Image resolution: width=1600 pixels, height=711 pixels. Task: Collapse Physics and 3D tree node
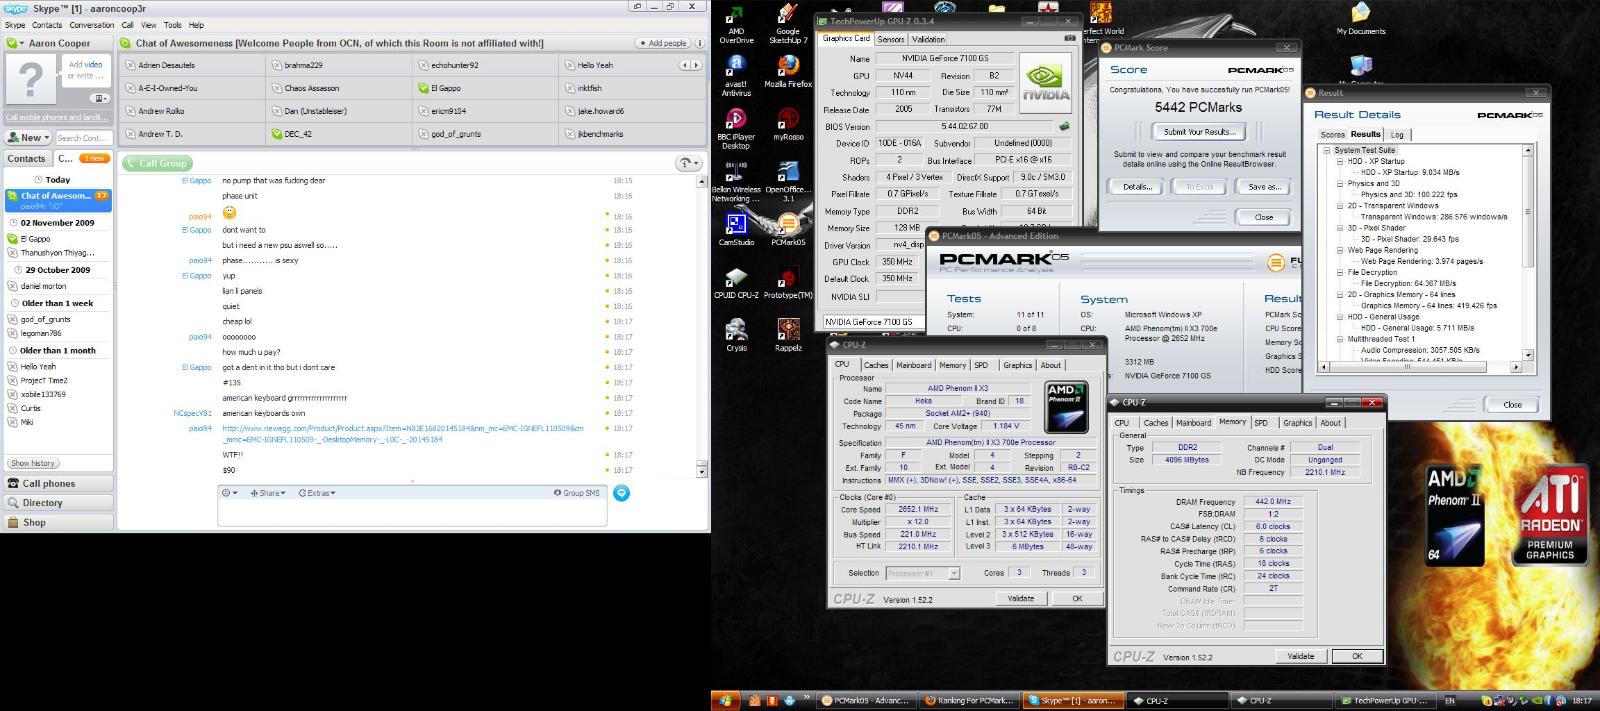click(x=1340, y=184)
